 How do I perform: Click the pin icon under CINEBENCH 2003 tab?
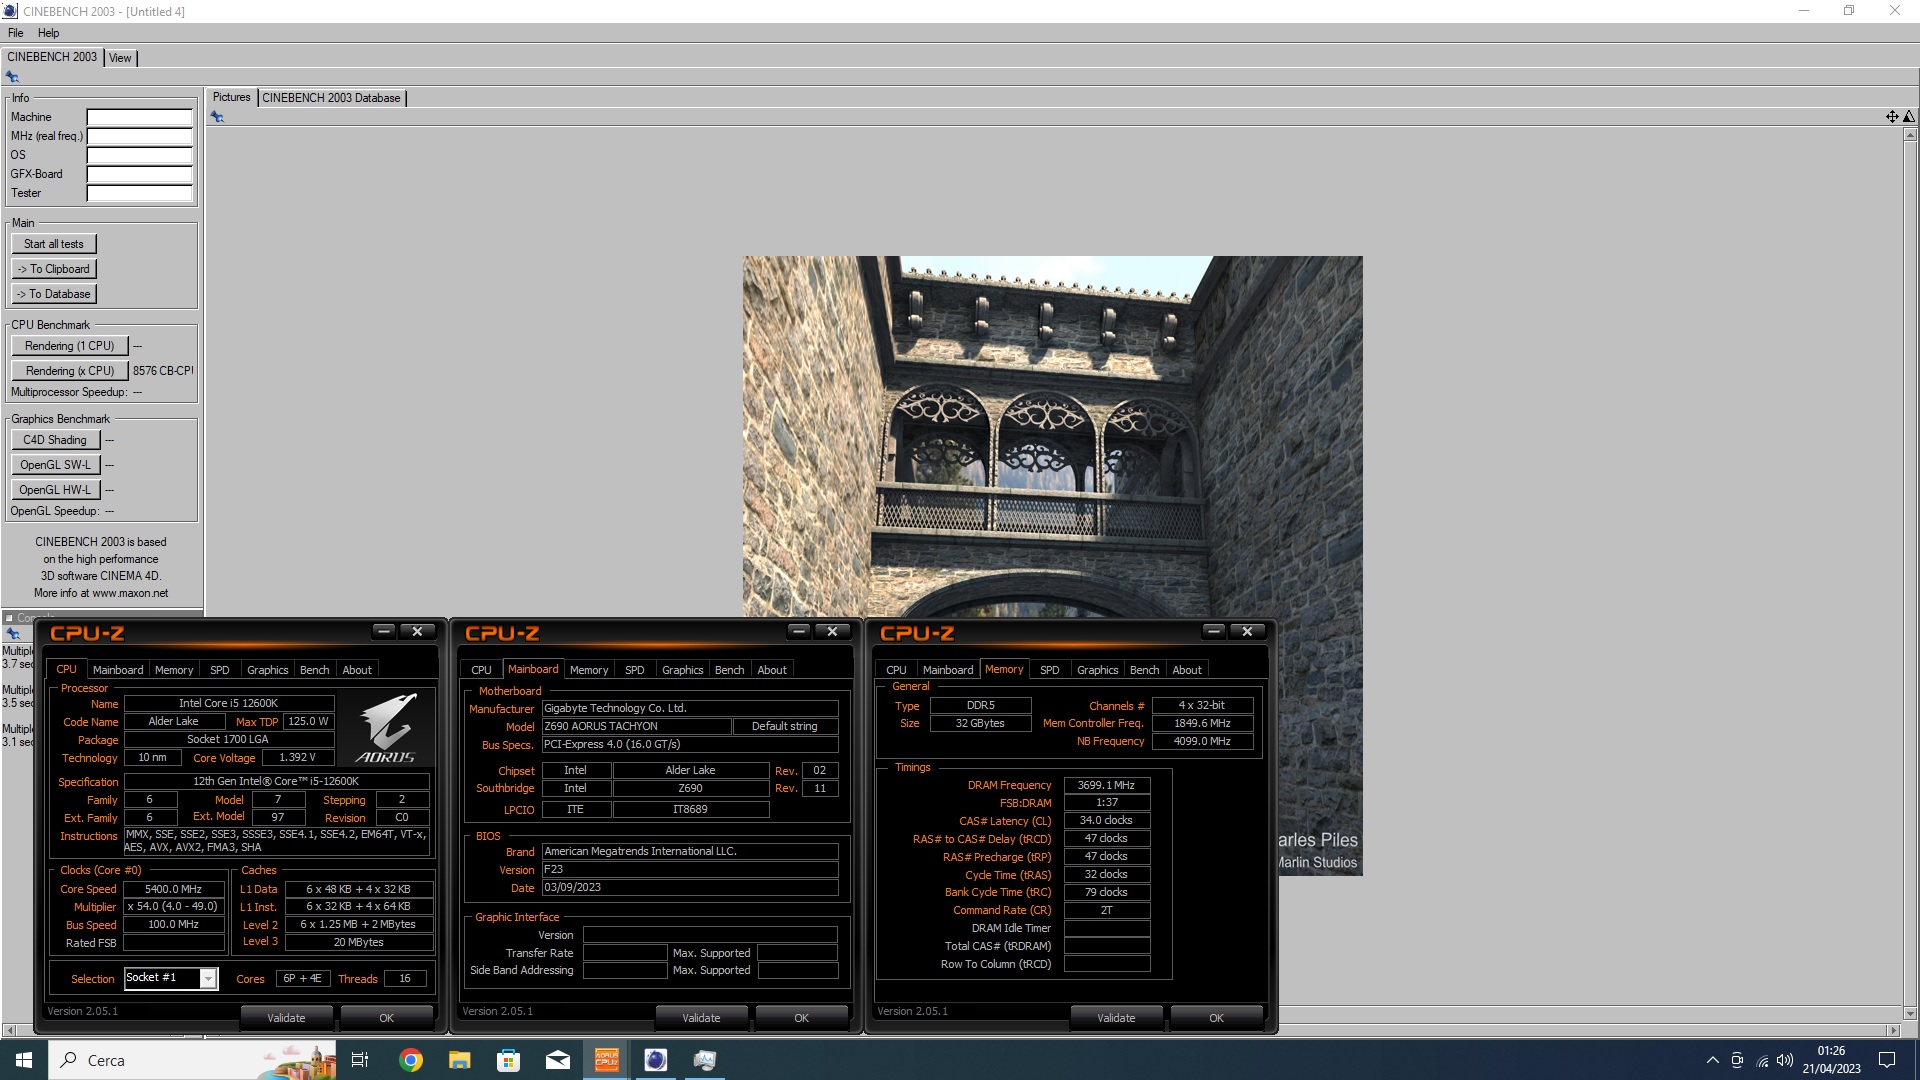coord(12,77)
